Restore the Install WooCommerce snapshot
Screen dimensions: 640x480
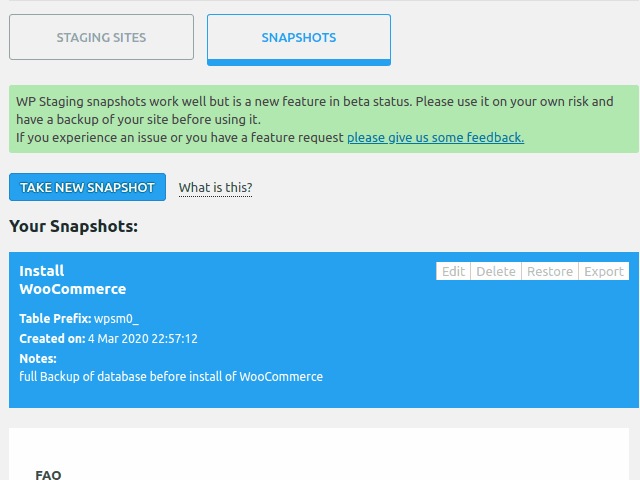[x=550, y=271]
